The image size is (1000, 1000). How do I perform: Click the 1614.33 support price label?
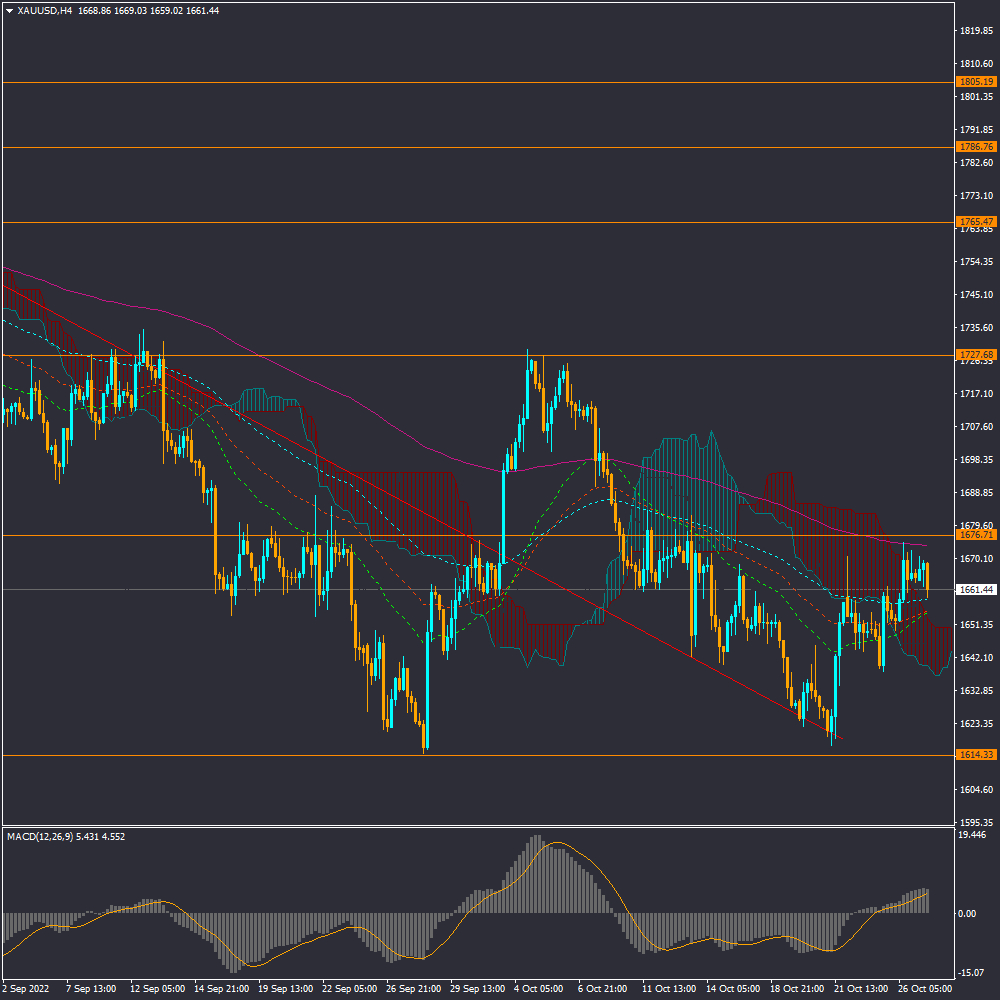tap(975, 755)
